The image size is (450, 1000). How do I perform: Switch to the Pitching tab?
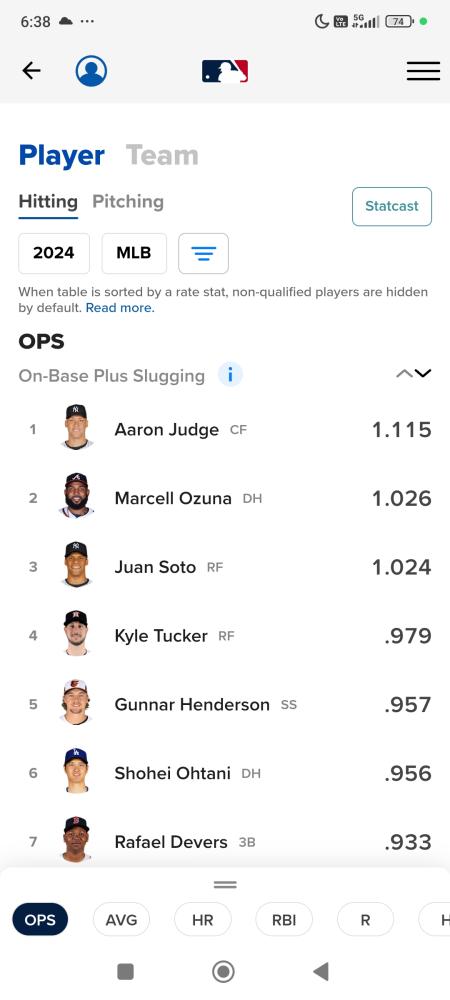pos(128,202)
